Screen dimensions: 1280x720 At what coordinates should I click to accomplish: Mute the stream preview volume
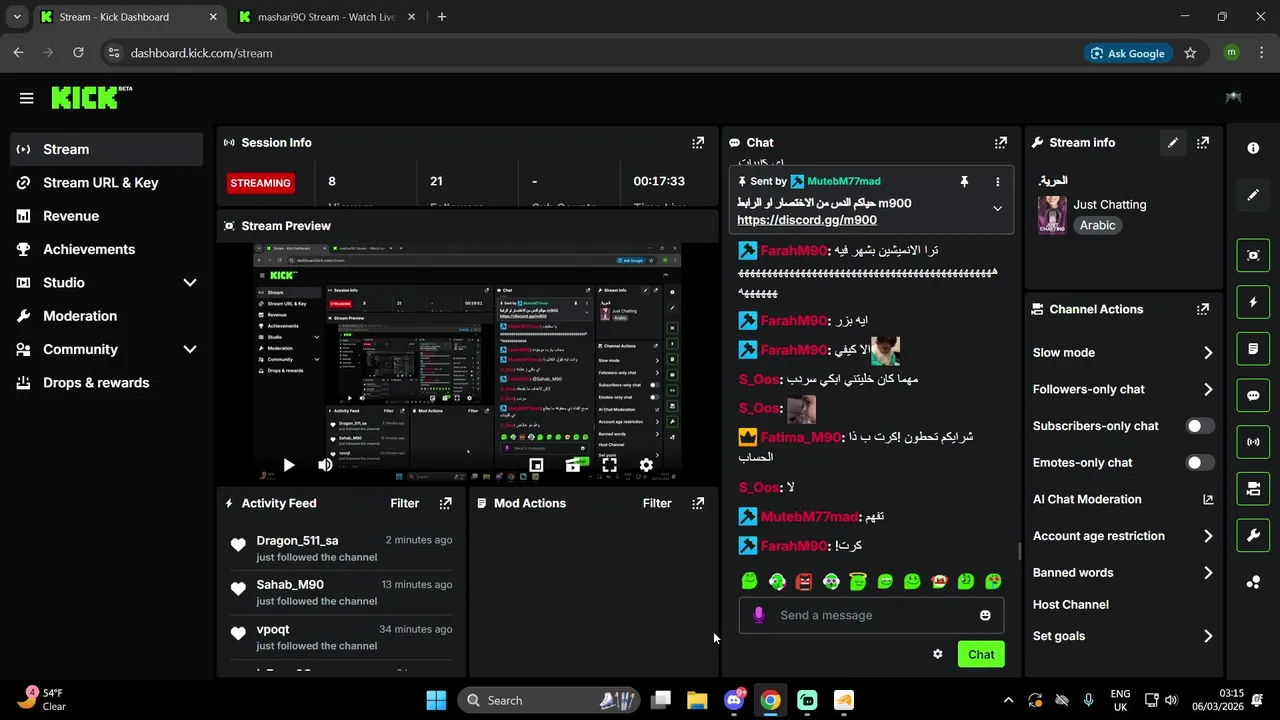pyautogui.click(x=325, y=465)
